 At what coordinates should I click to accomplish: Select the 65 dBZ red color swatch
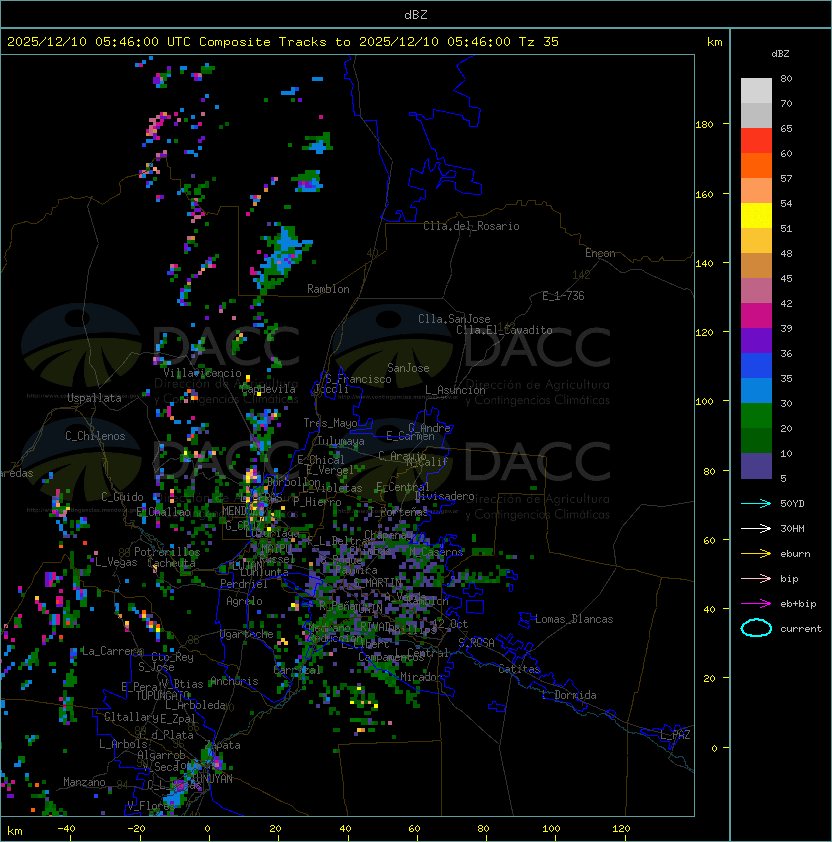(x=756, y=141)
